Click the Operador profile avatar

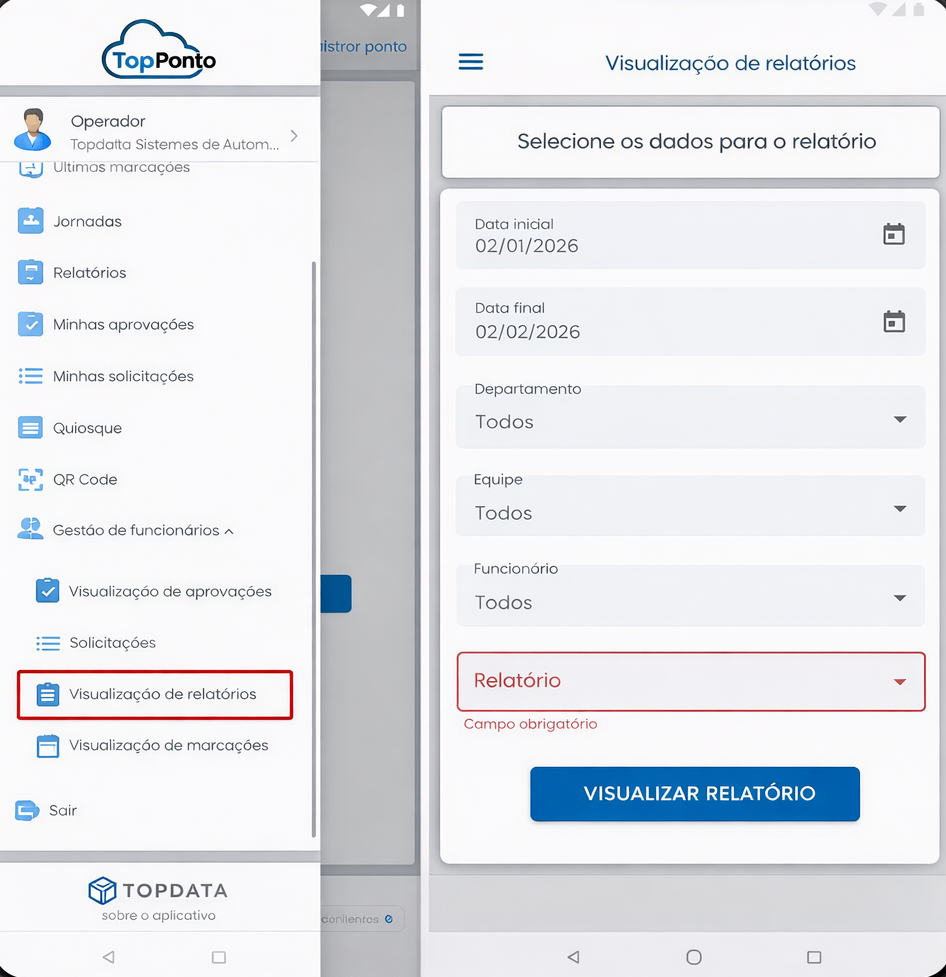point(33,130)
